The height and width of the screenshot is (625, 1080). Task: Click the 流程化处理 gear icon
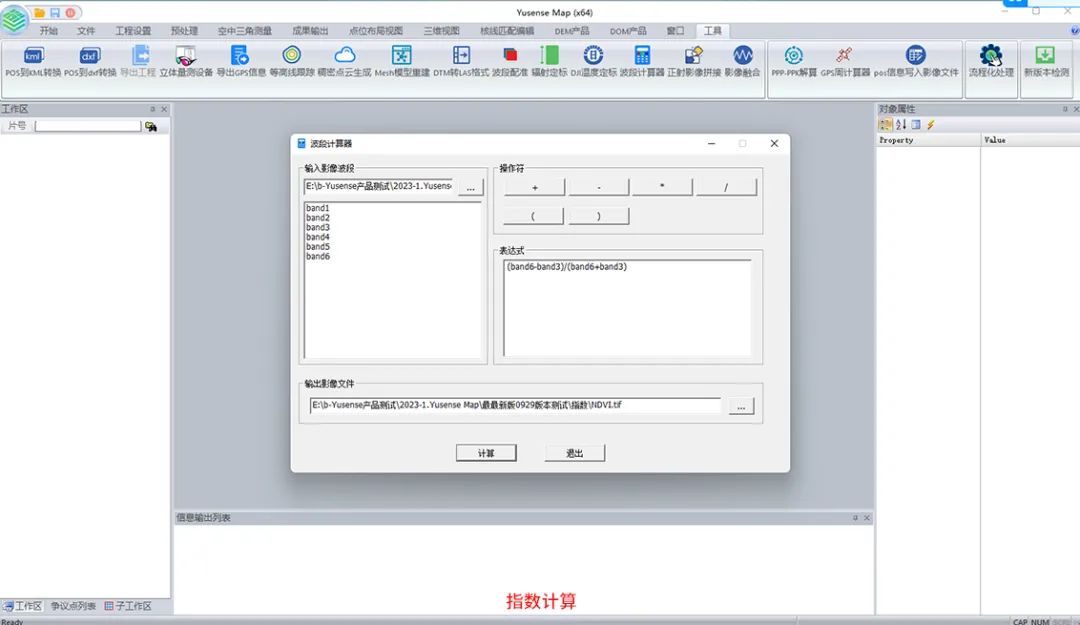click(x=990, y=57)
